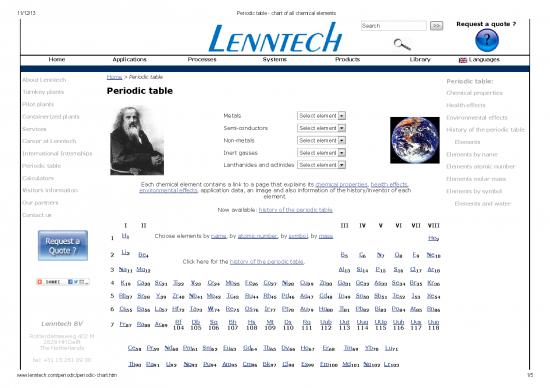Open Health effects in right sidebar
The height and width of the screenshot is (388, 550).
coord(466,105)
